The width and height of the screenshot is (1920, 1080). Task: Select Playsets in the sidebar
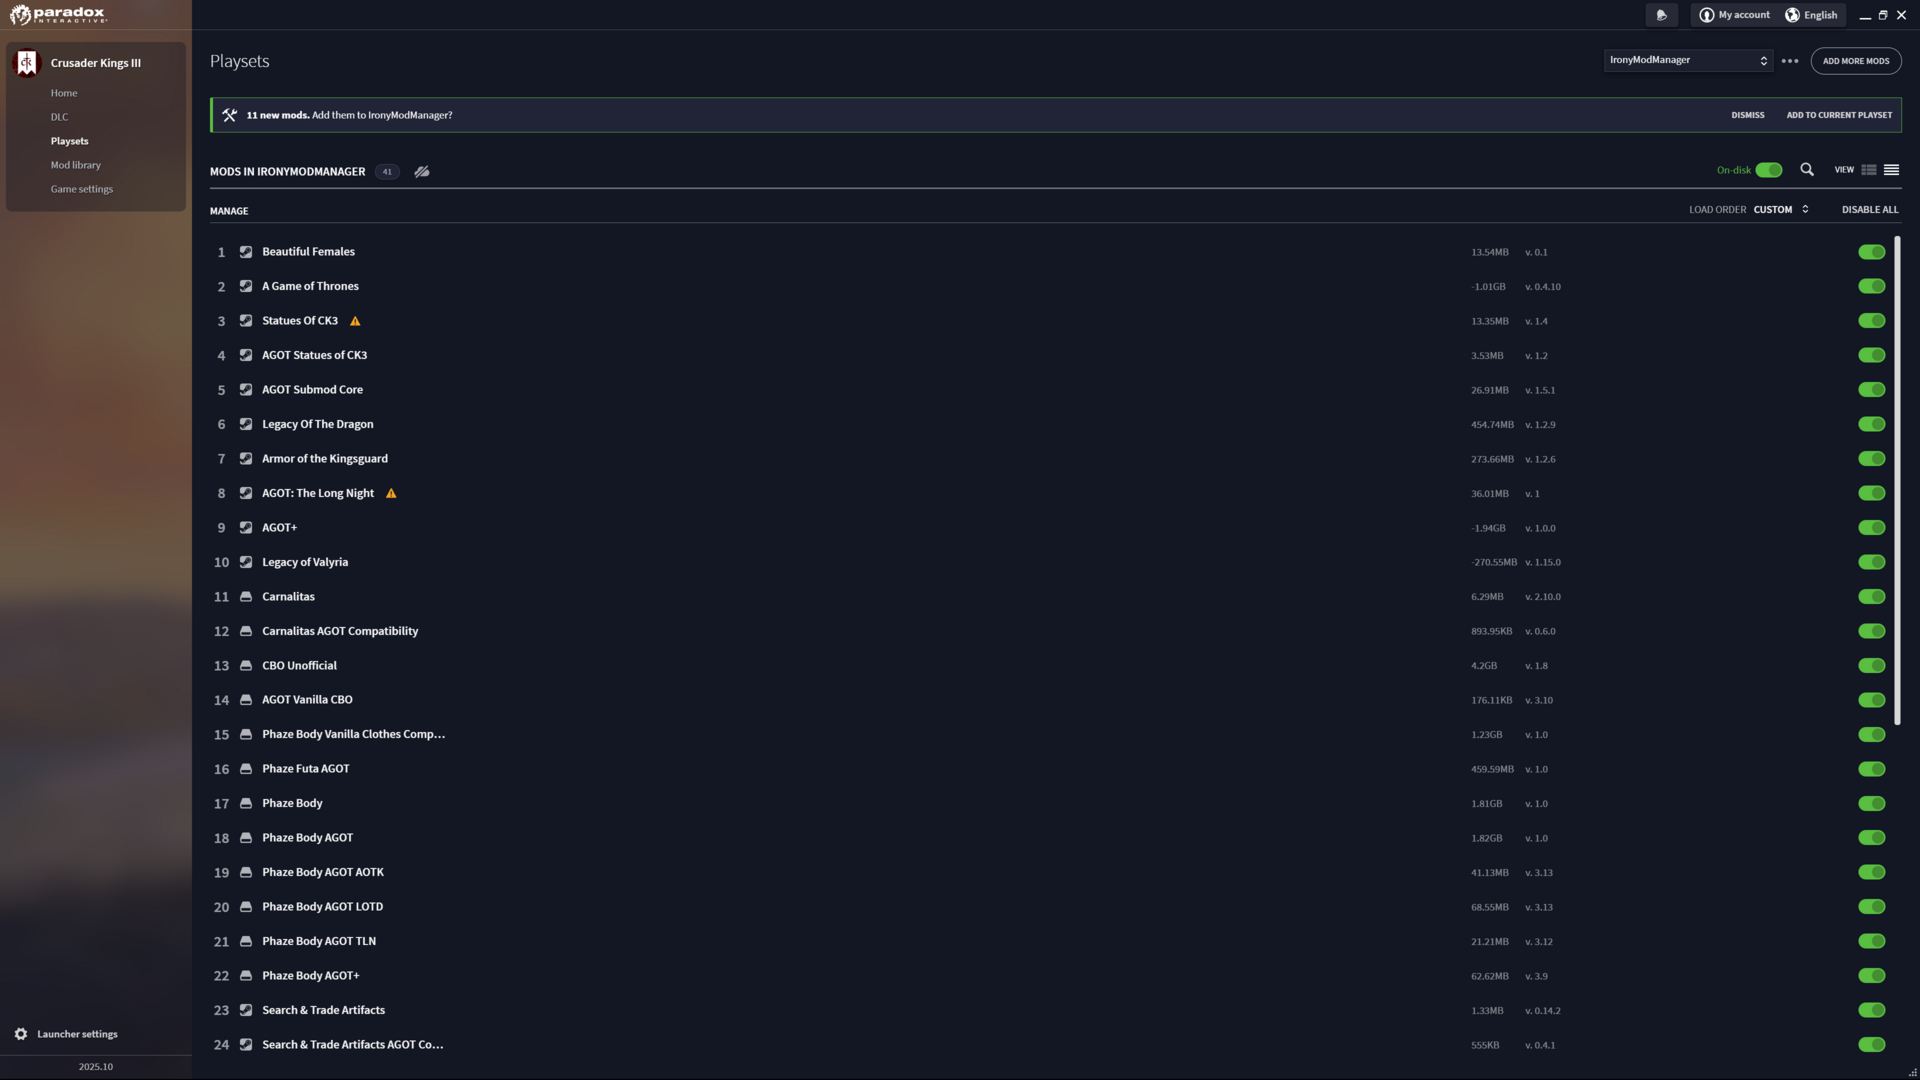pyautogui.click(x=70, y=141)
